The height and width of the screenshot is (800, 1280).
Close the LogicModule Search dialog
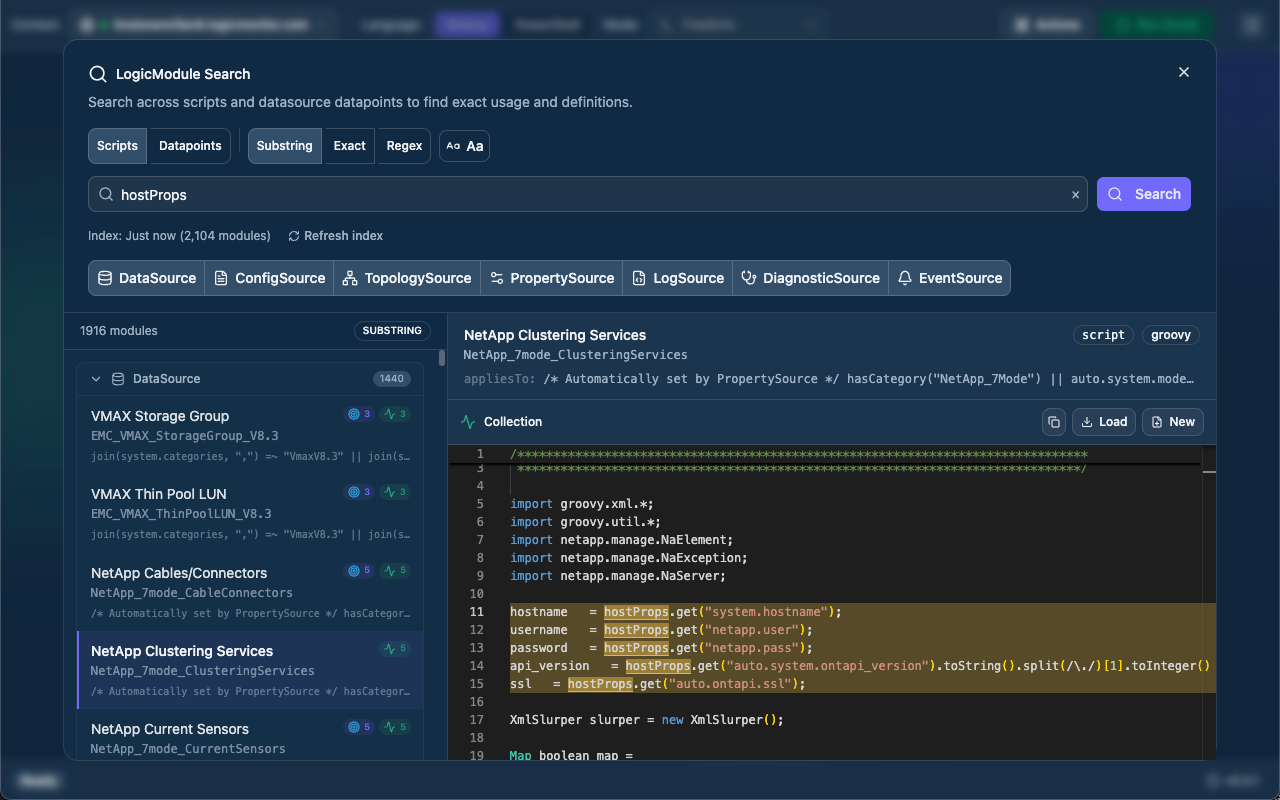1184,72
